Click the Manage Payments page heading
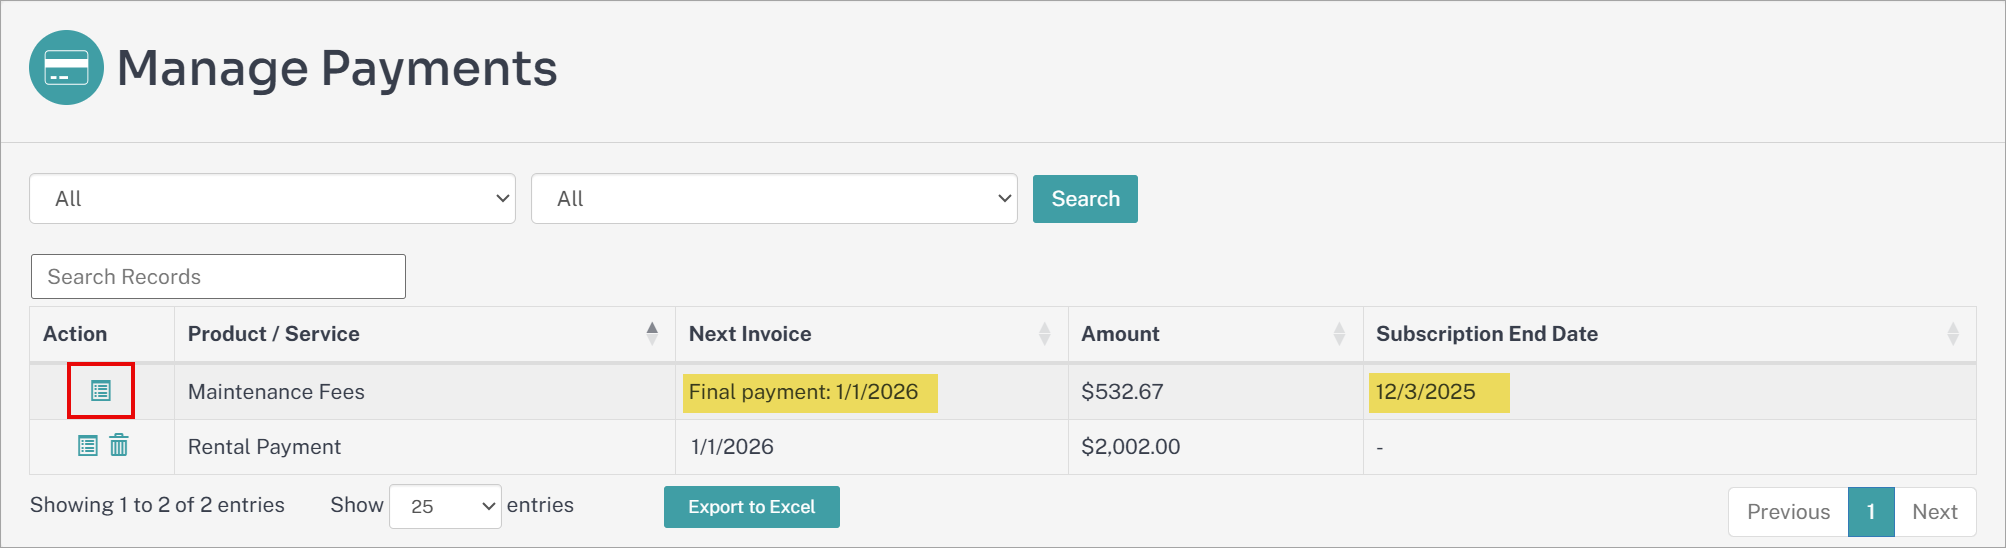The image size is (2006, 548). click(337, 68)
